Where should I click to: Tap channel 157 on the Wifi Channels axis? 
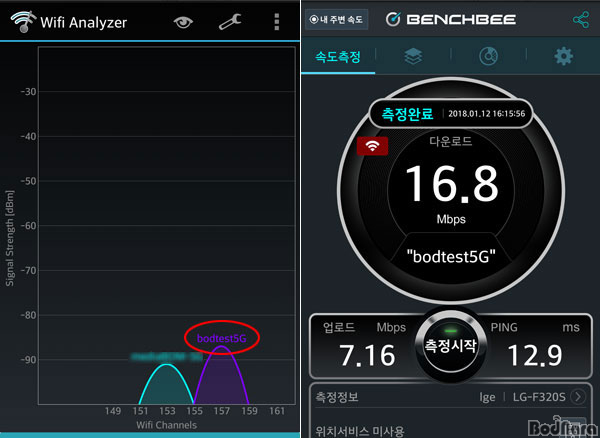222,411
